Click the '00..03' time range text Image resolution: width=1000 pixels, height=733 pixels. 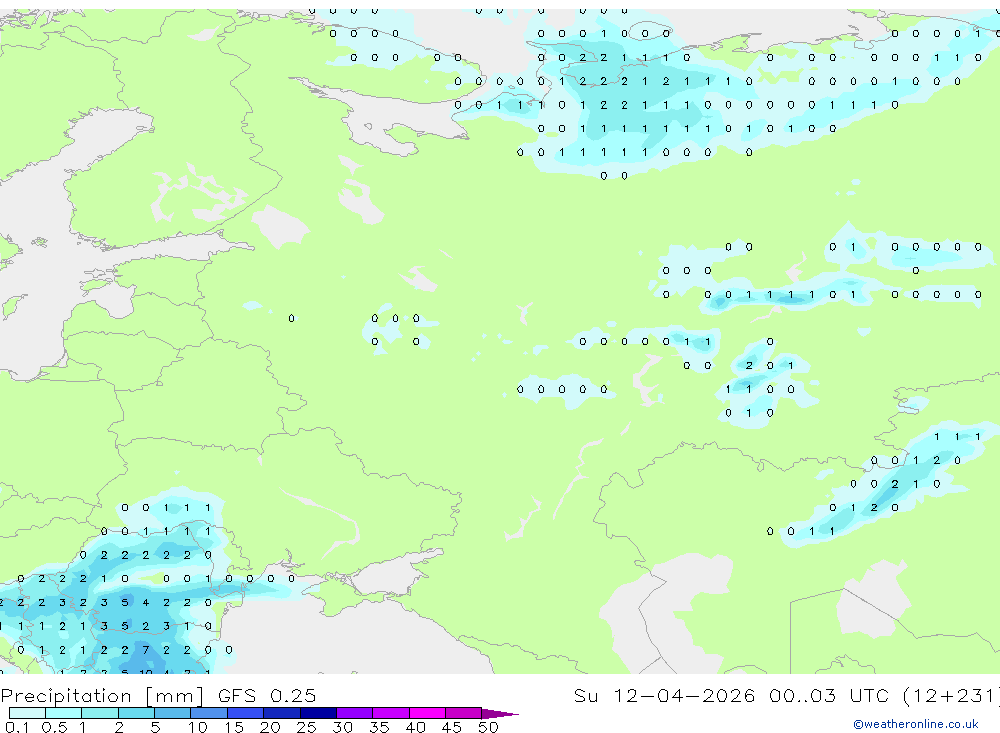click(x=802, y=695)
